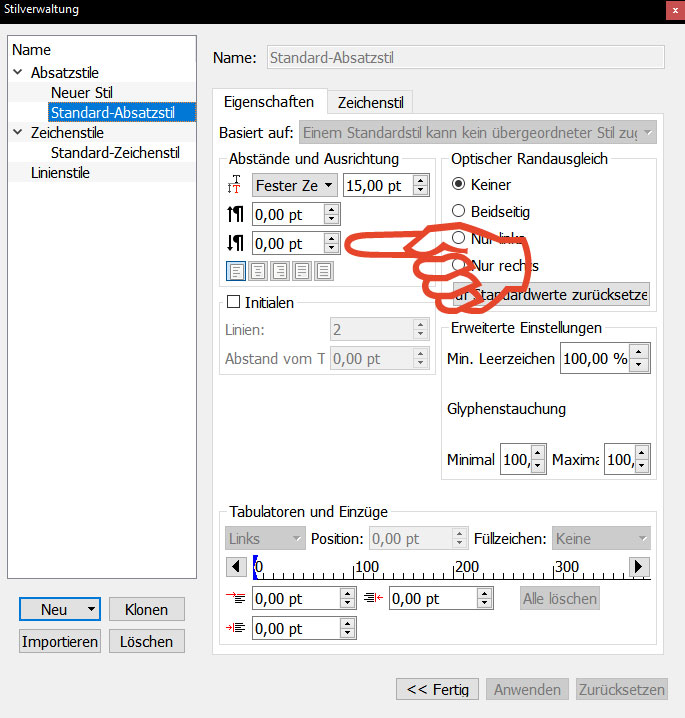This screenshot has height=718, width=685.
Task: Click the Klonen button
Action: click(146, 609)
